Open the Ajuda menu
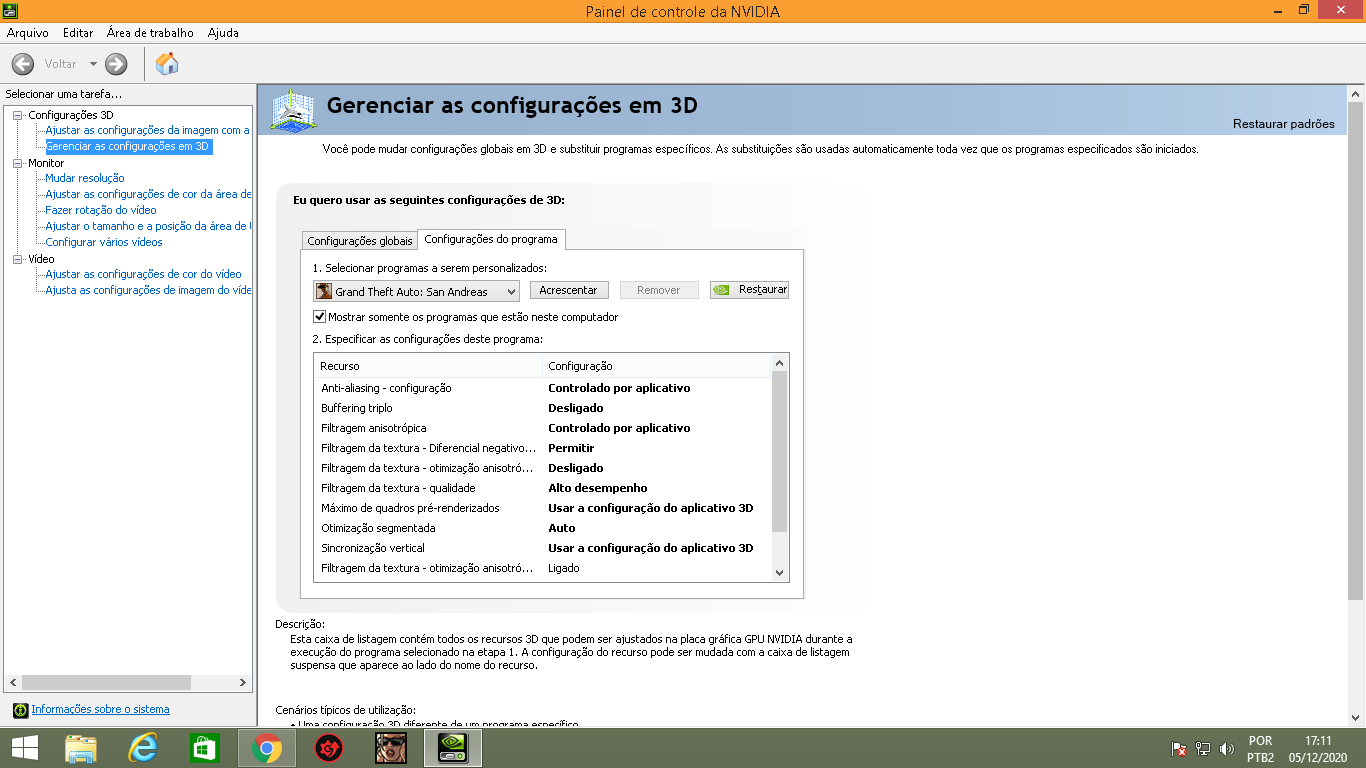The width and height of the screenshot is (1366, 768). tap(223, 33)
